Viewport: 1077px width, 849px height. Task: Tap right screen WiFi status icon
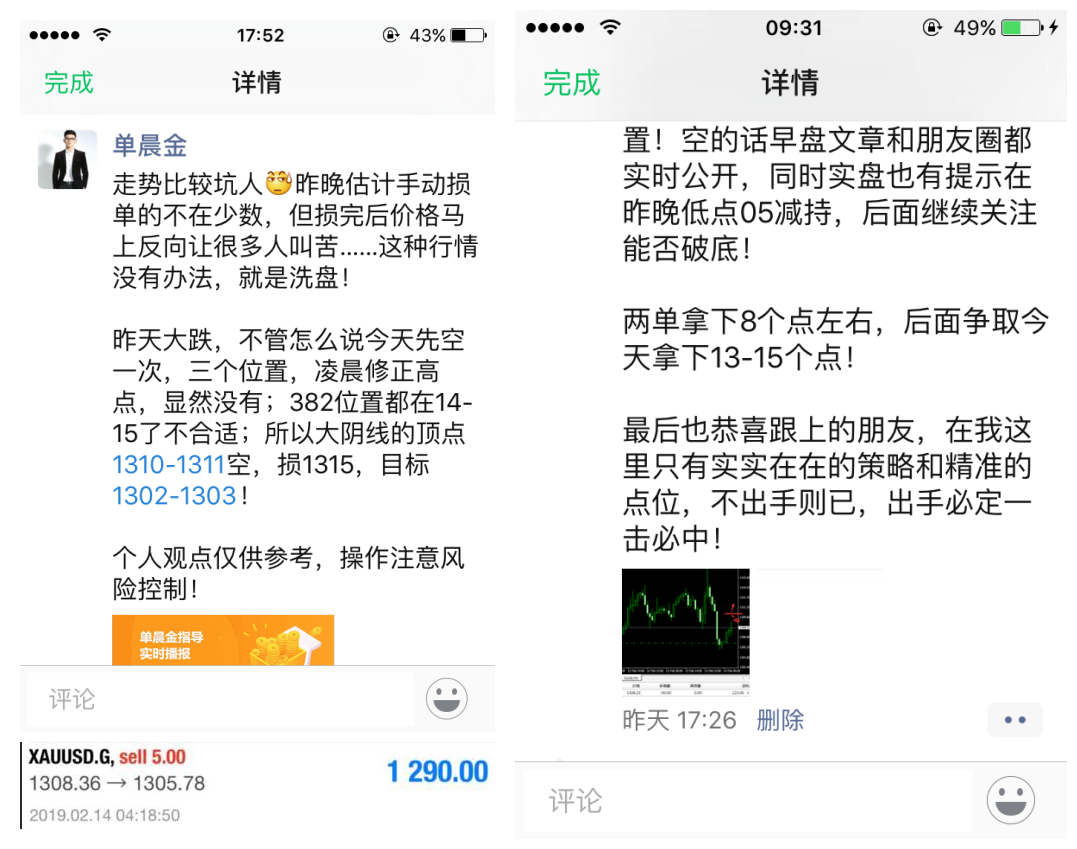[610, 27]
